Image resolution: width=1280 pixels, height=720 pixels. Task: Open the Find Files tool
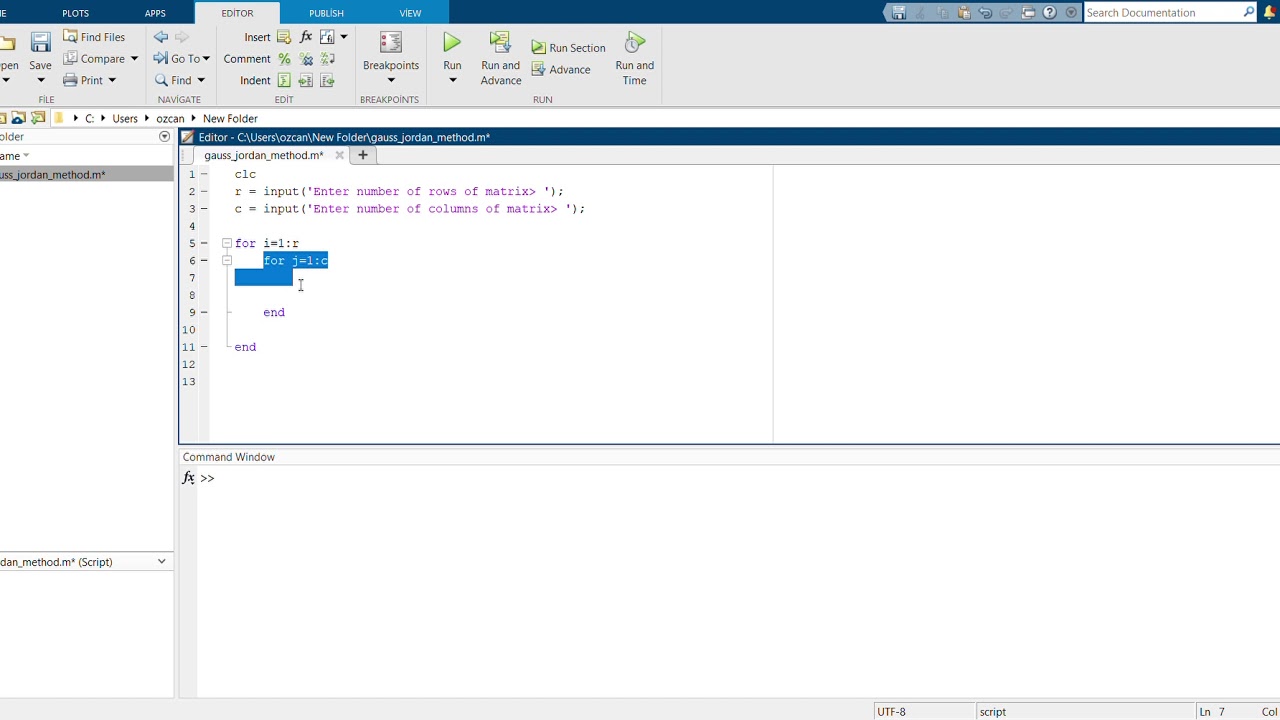tap(94, 37)
